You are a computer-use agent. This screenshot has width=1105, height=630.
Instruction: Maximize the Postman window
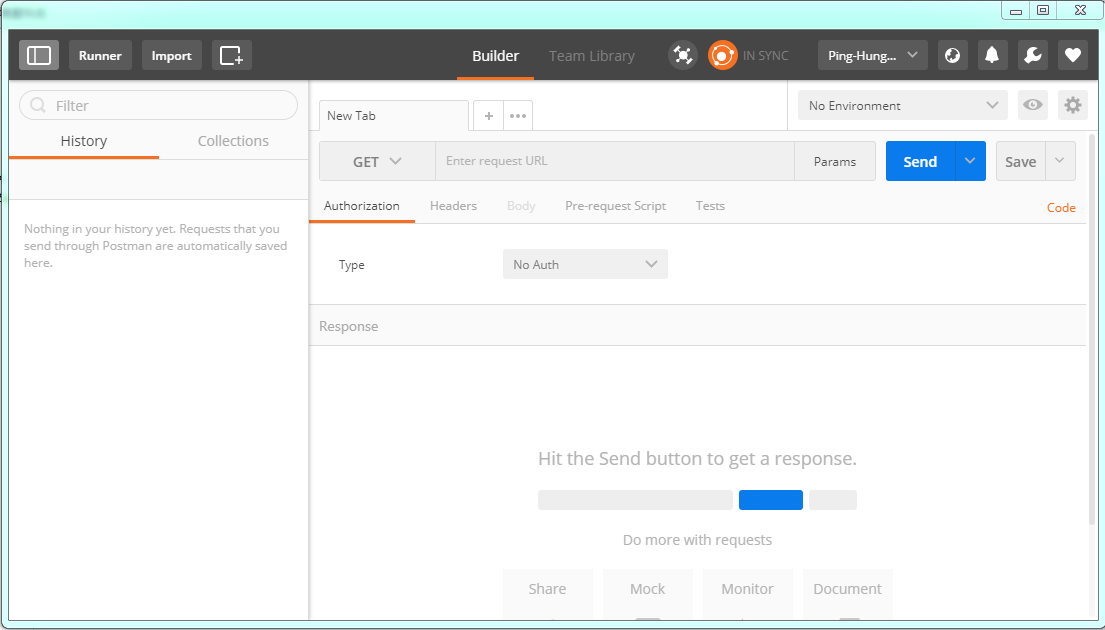tap(1043, 10)
